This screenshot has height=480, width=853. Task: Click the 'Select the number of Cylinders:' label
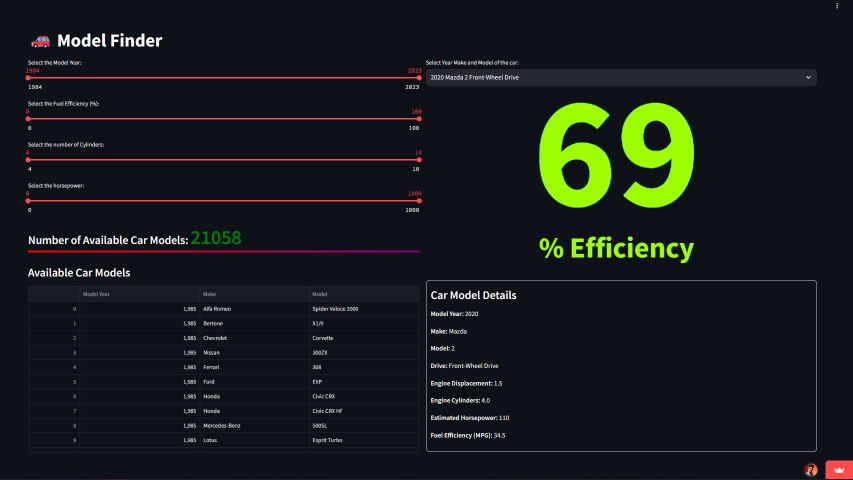tap(66, 145)
